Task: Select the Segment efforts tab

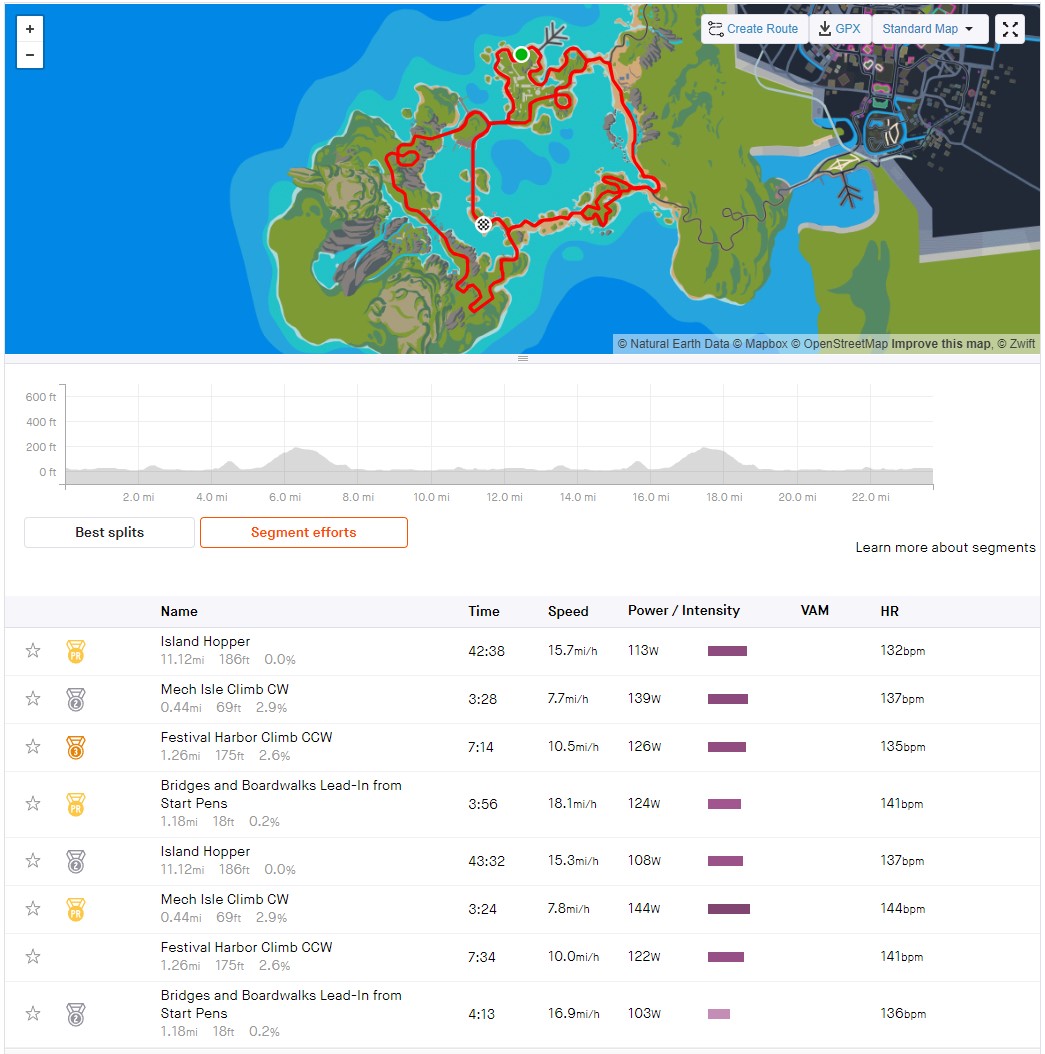Action: (304, 532)
